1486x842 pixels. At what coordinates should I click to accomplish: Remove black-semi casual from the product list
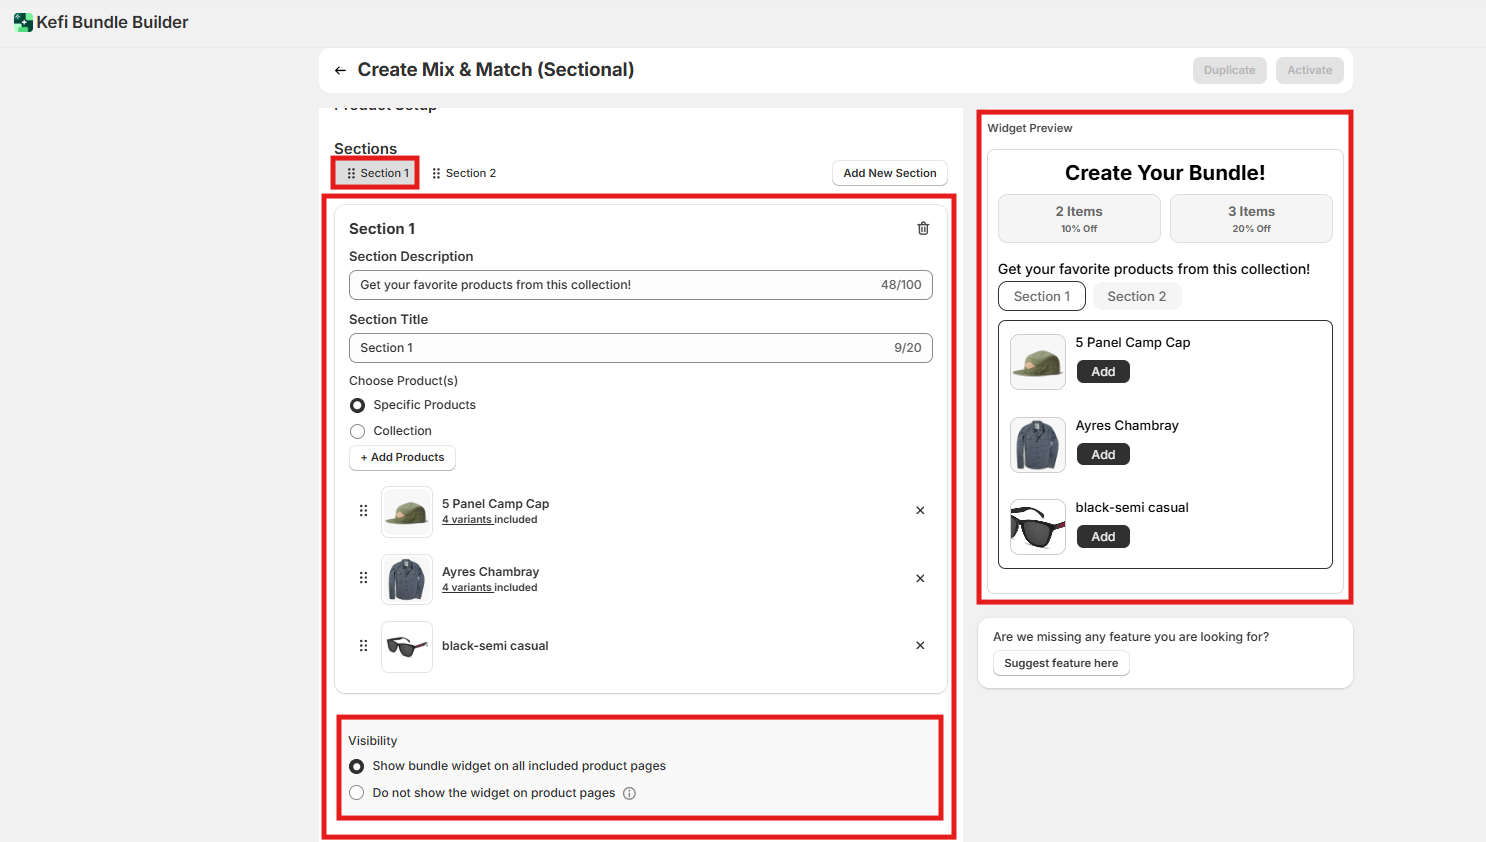point(920,646)
